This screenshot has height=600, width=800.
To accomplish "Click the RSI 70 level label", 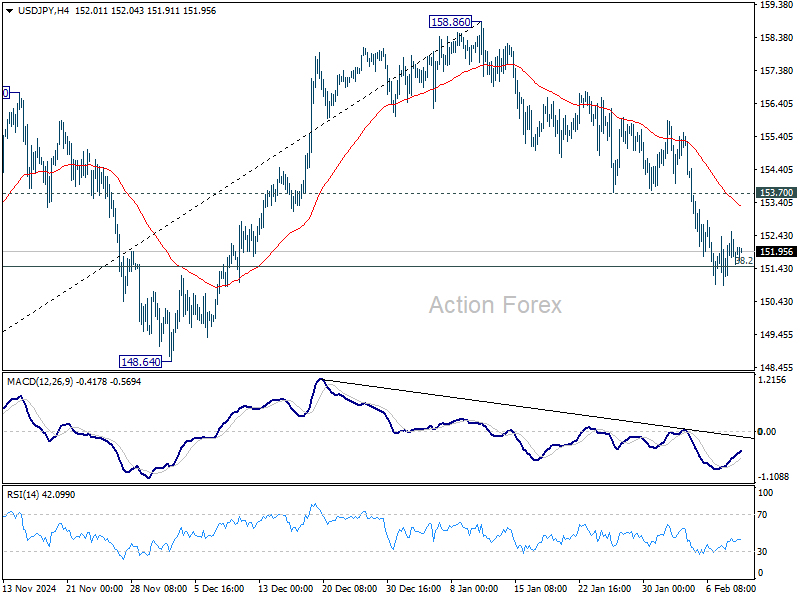I will click(762, 515).
